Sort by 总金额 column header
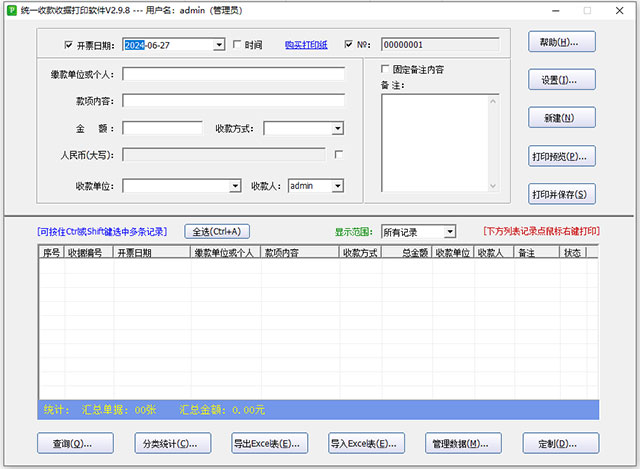This screenshot has width=640, height=469. tap(407, 253)
